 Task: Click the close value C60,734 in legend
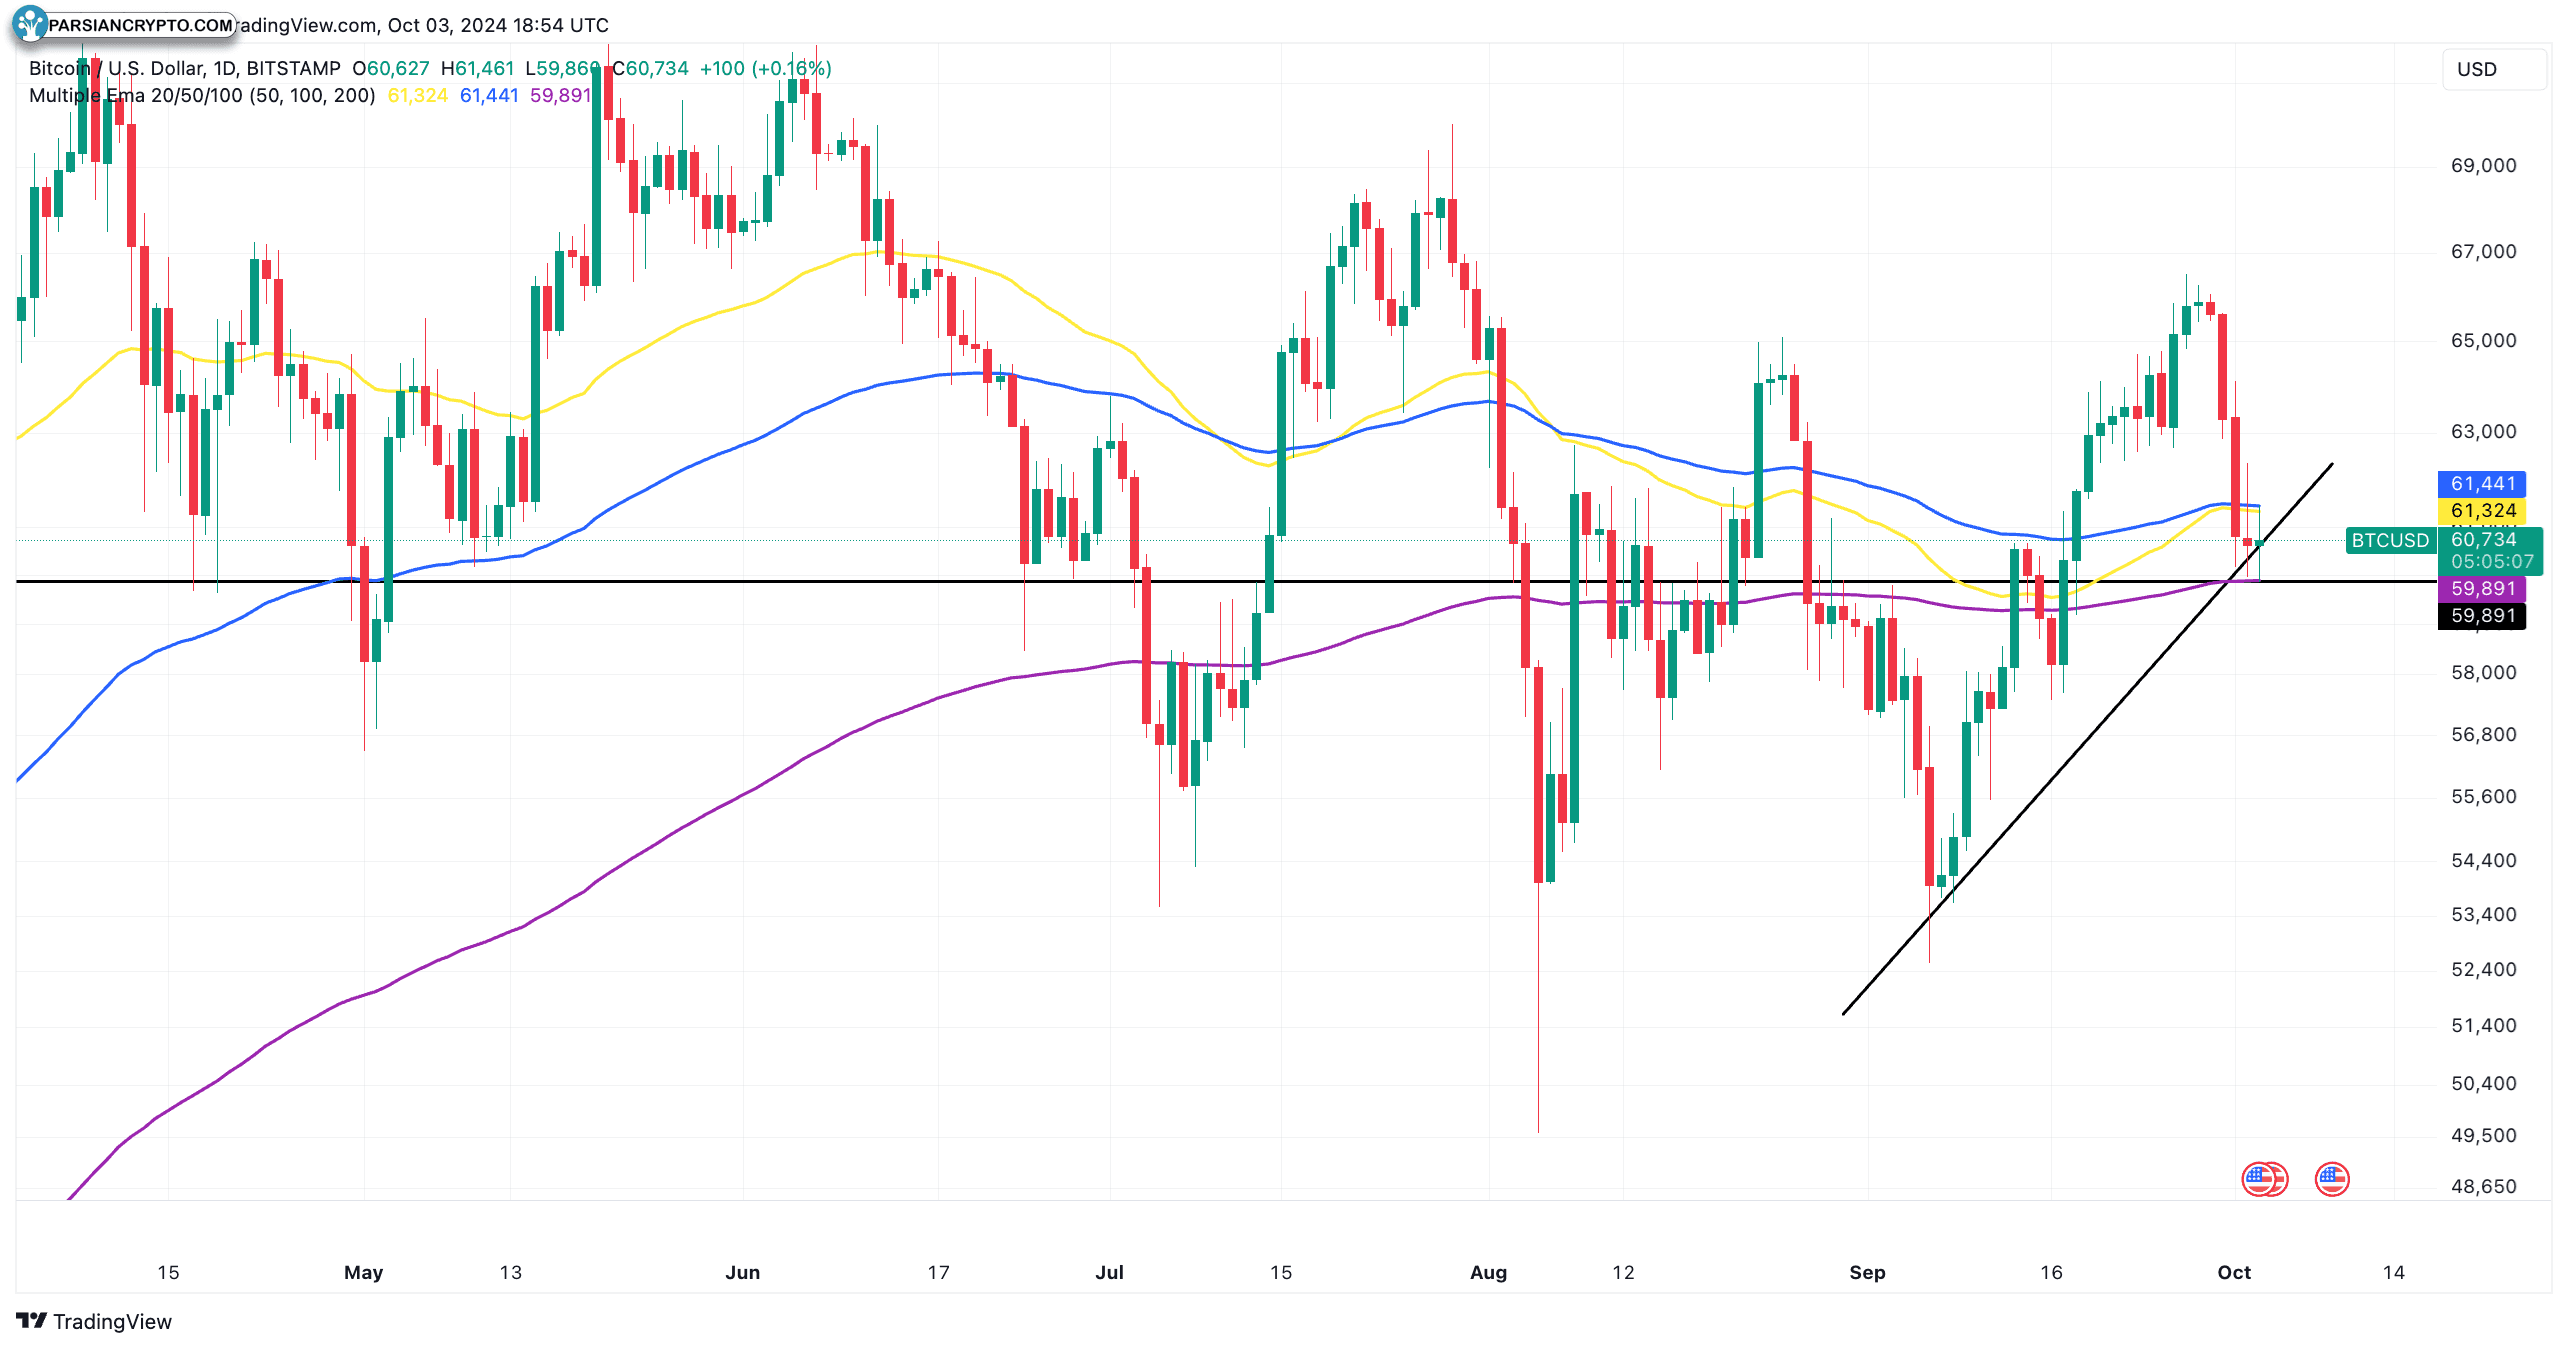[x=651, y=68]
